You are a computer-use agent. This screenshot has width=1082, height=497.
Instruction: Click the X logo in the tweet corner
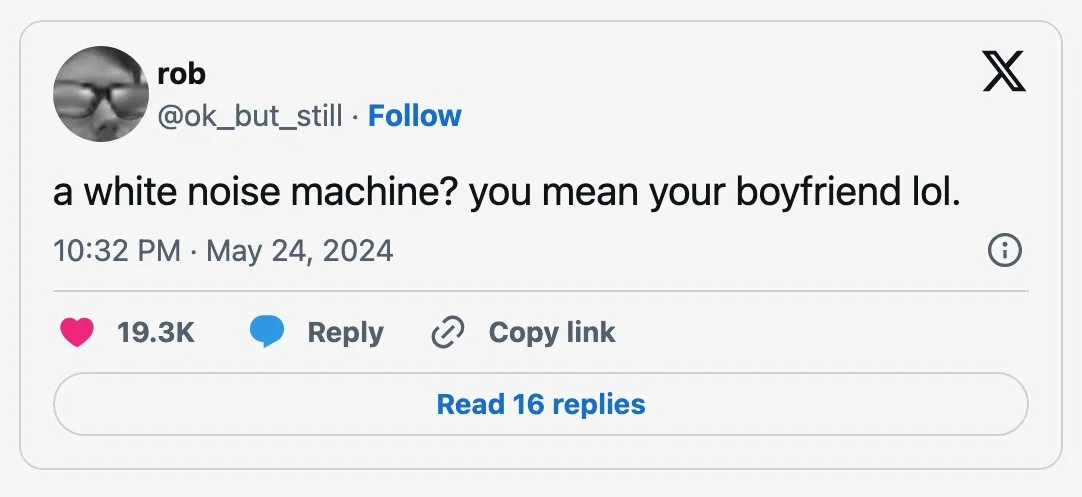tap(1004, 71)
